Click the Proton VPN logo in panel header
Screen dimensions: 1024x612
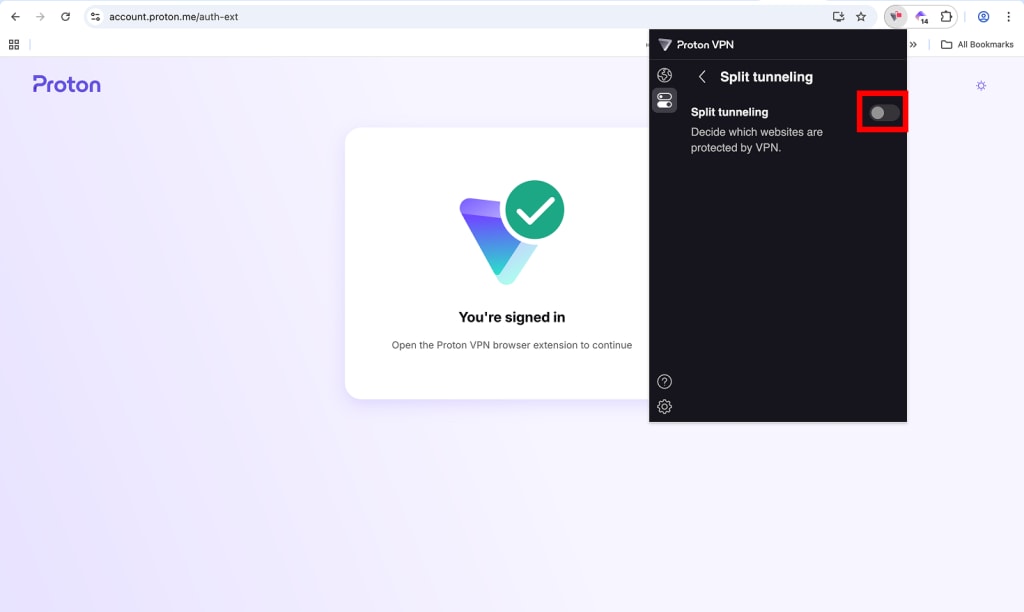point(696,44)
